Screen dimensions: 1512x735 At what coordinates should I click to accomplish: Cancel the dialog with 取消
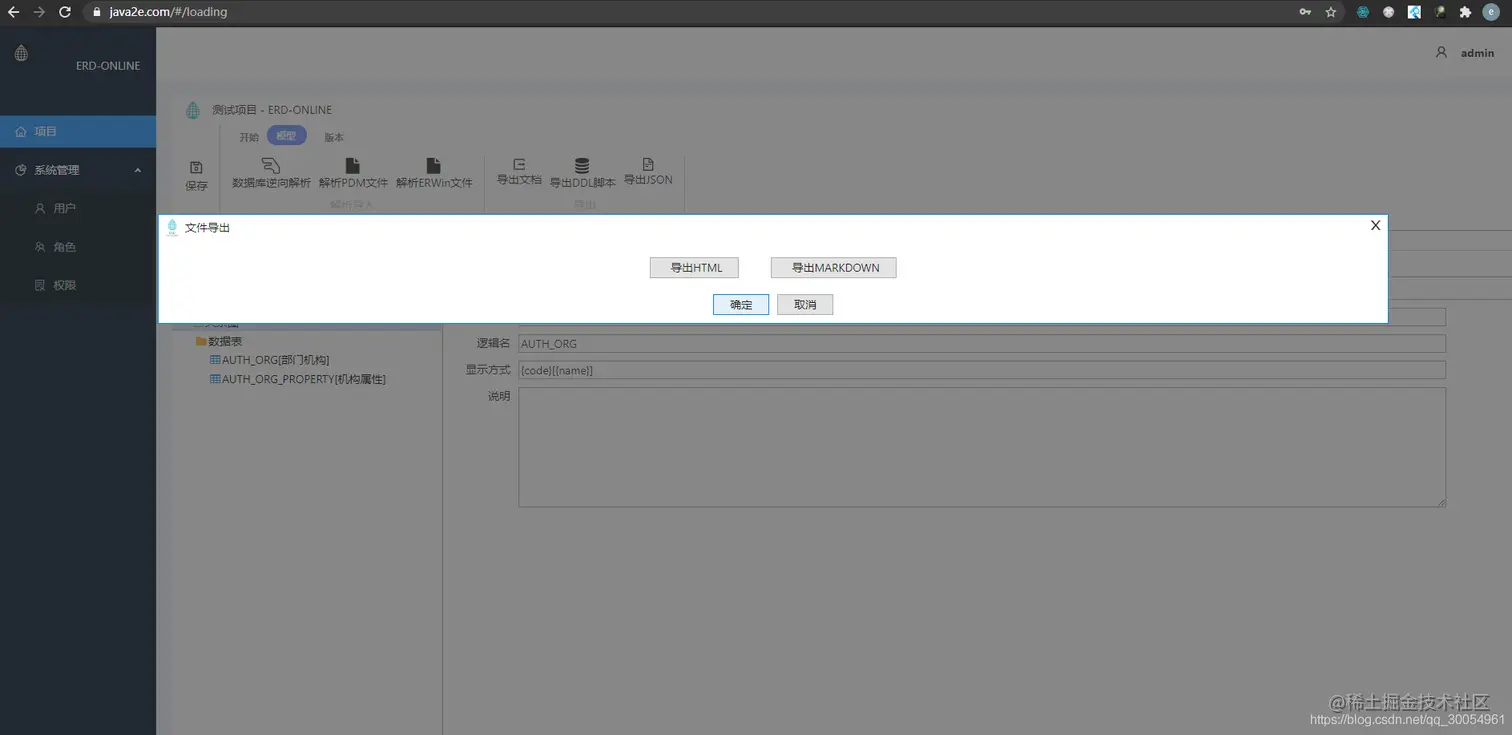pyautogui.click(x=805, y=305)
